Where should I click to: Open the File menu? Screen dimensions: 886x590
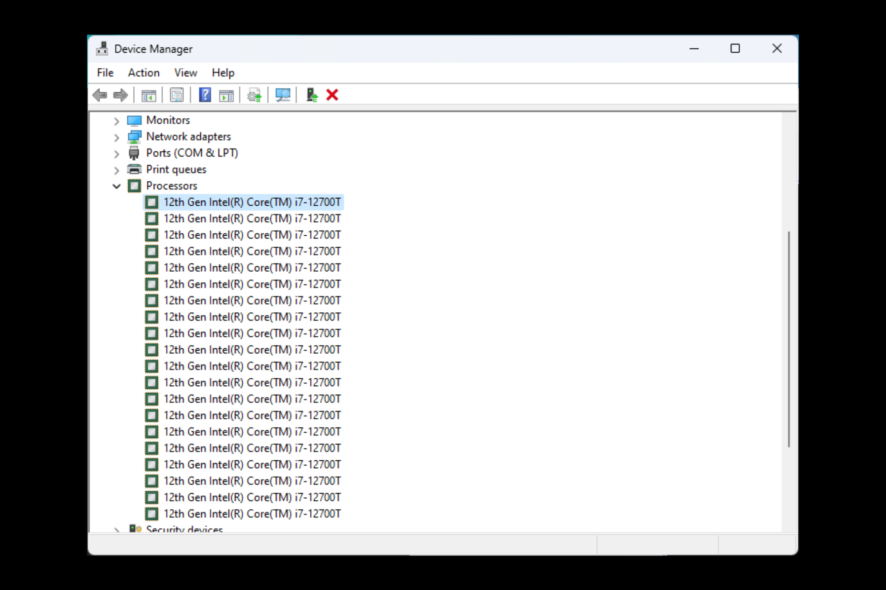[105, 73]
